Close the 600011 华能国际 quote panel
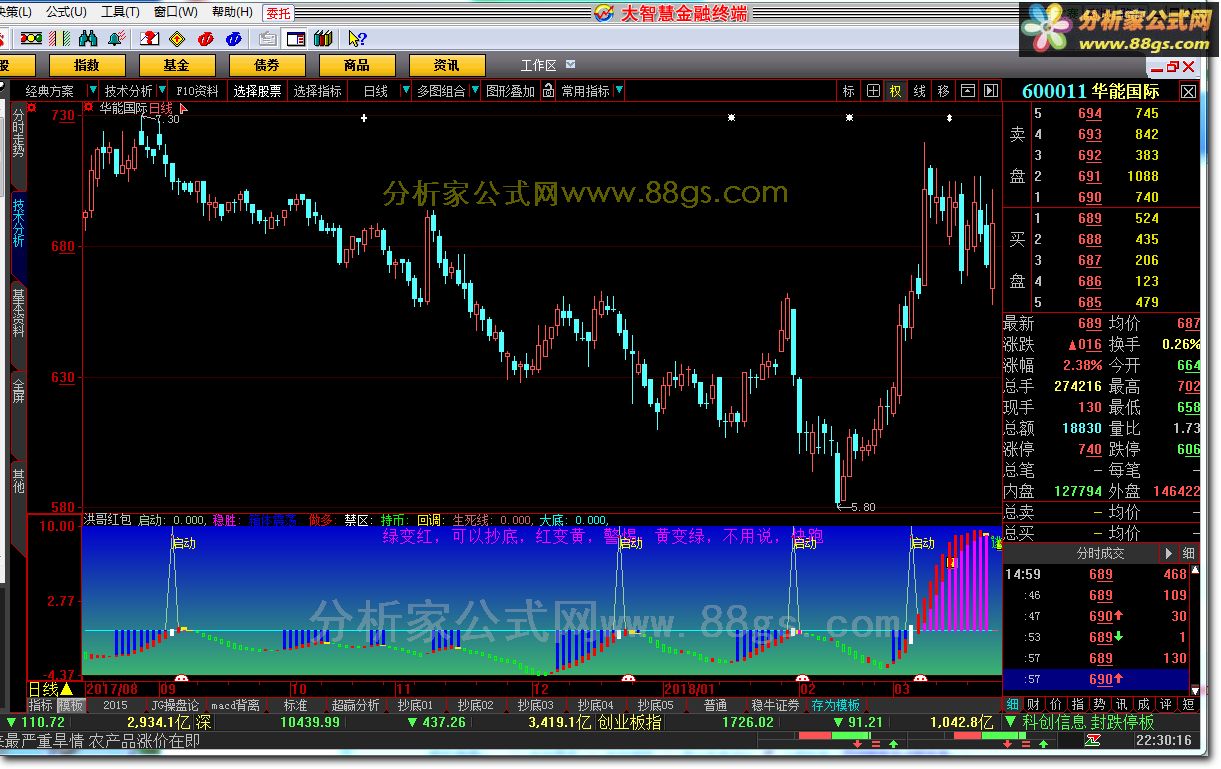Screen dimensions: 1221x769 pos(1188,91)
